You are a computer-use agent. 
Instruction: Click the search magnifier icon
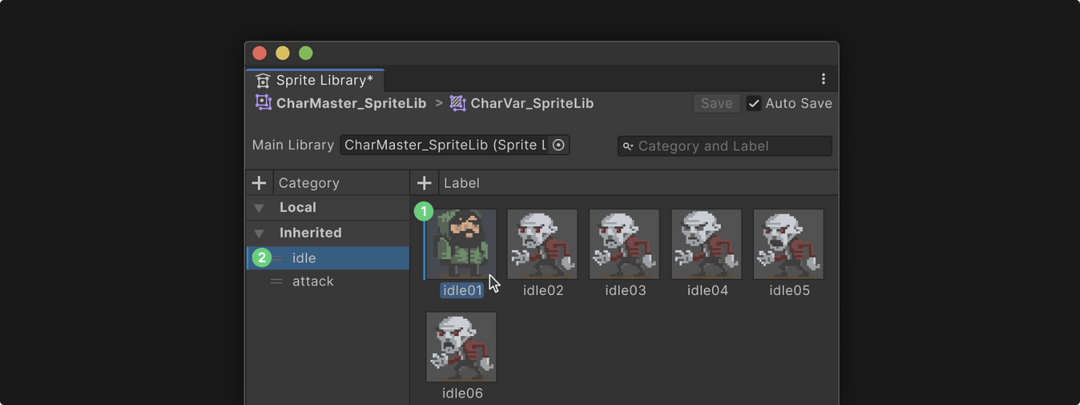627,146
